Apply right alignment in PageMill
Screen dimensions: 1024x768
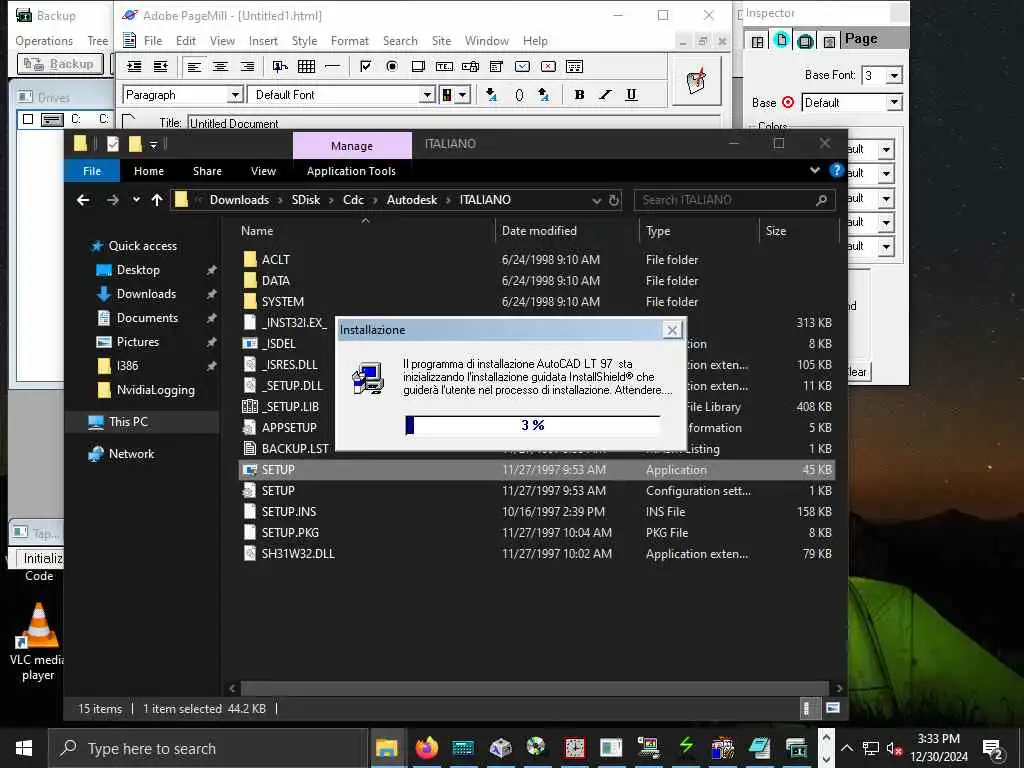(x=247, y=66)
